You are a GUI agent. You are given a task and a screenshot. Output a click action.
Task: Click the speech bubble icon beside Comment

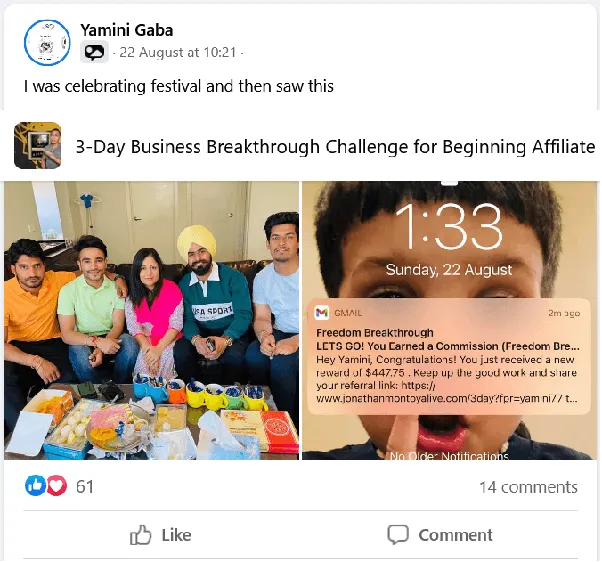pyautogui.click(x=398, y=534)
